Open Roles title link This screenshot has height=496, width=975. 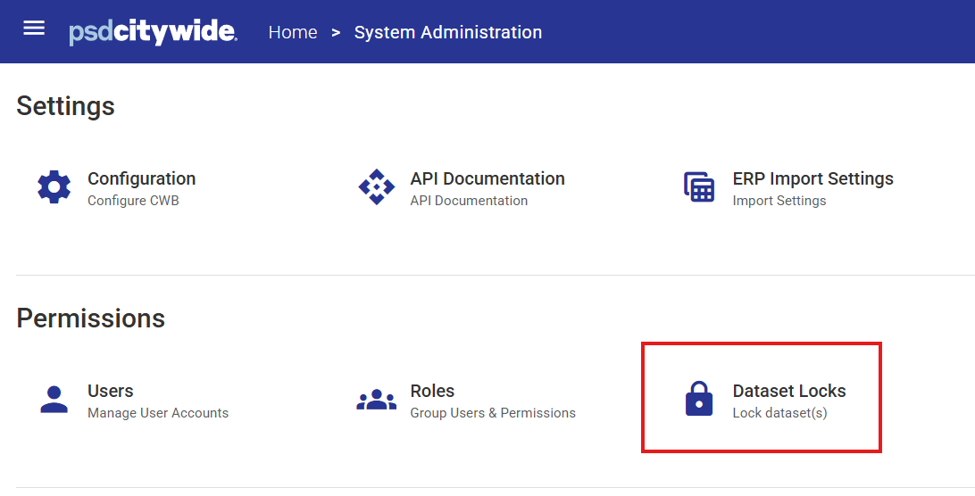pos(432,391)
